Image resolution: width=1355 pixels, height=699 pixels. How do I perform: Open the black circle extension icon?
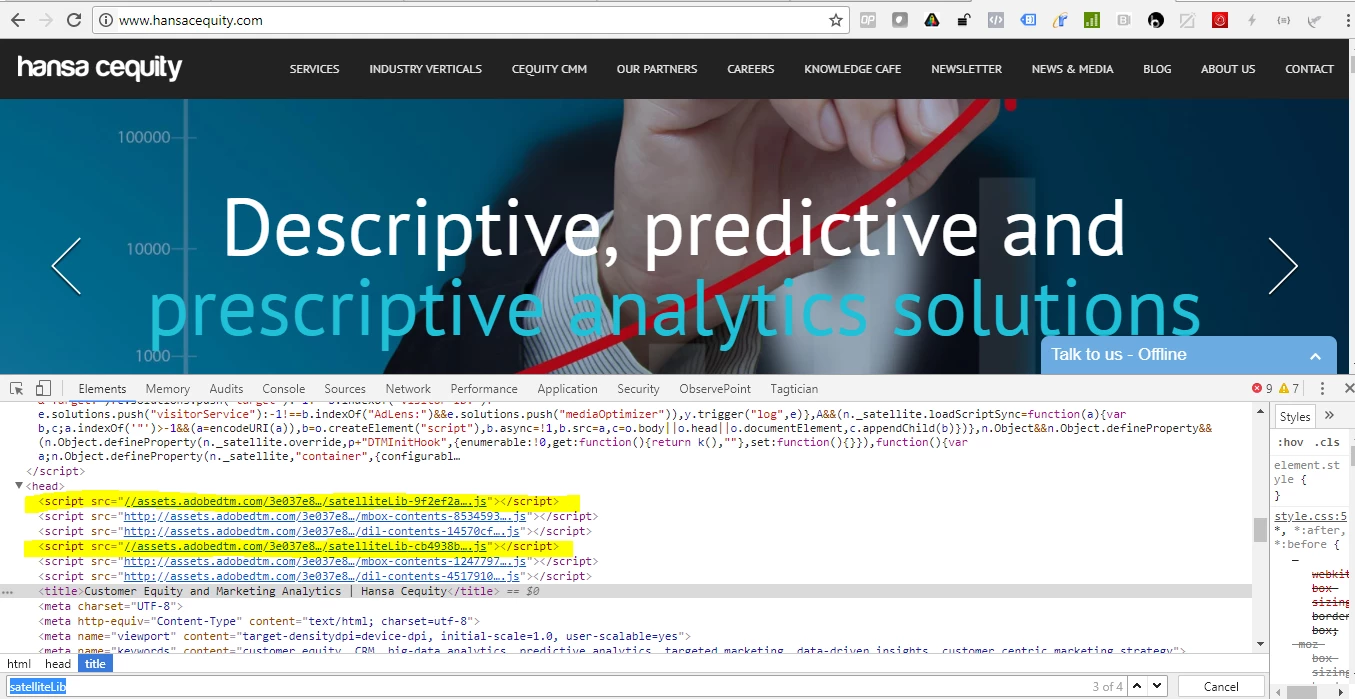click(x=1156, y=20)
